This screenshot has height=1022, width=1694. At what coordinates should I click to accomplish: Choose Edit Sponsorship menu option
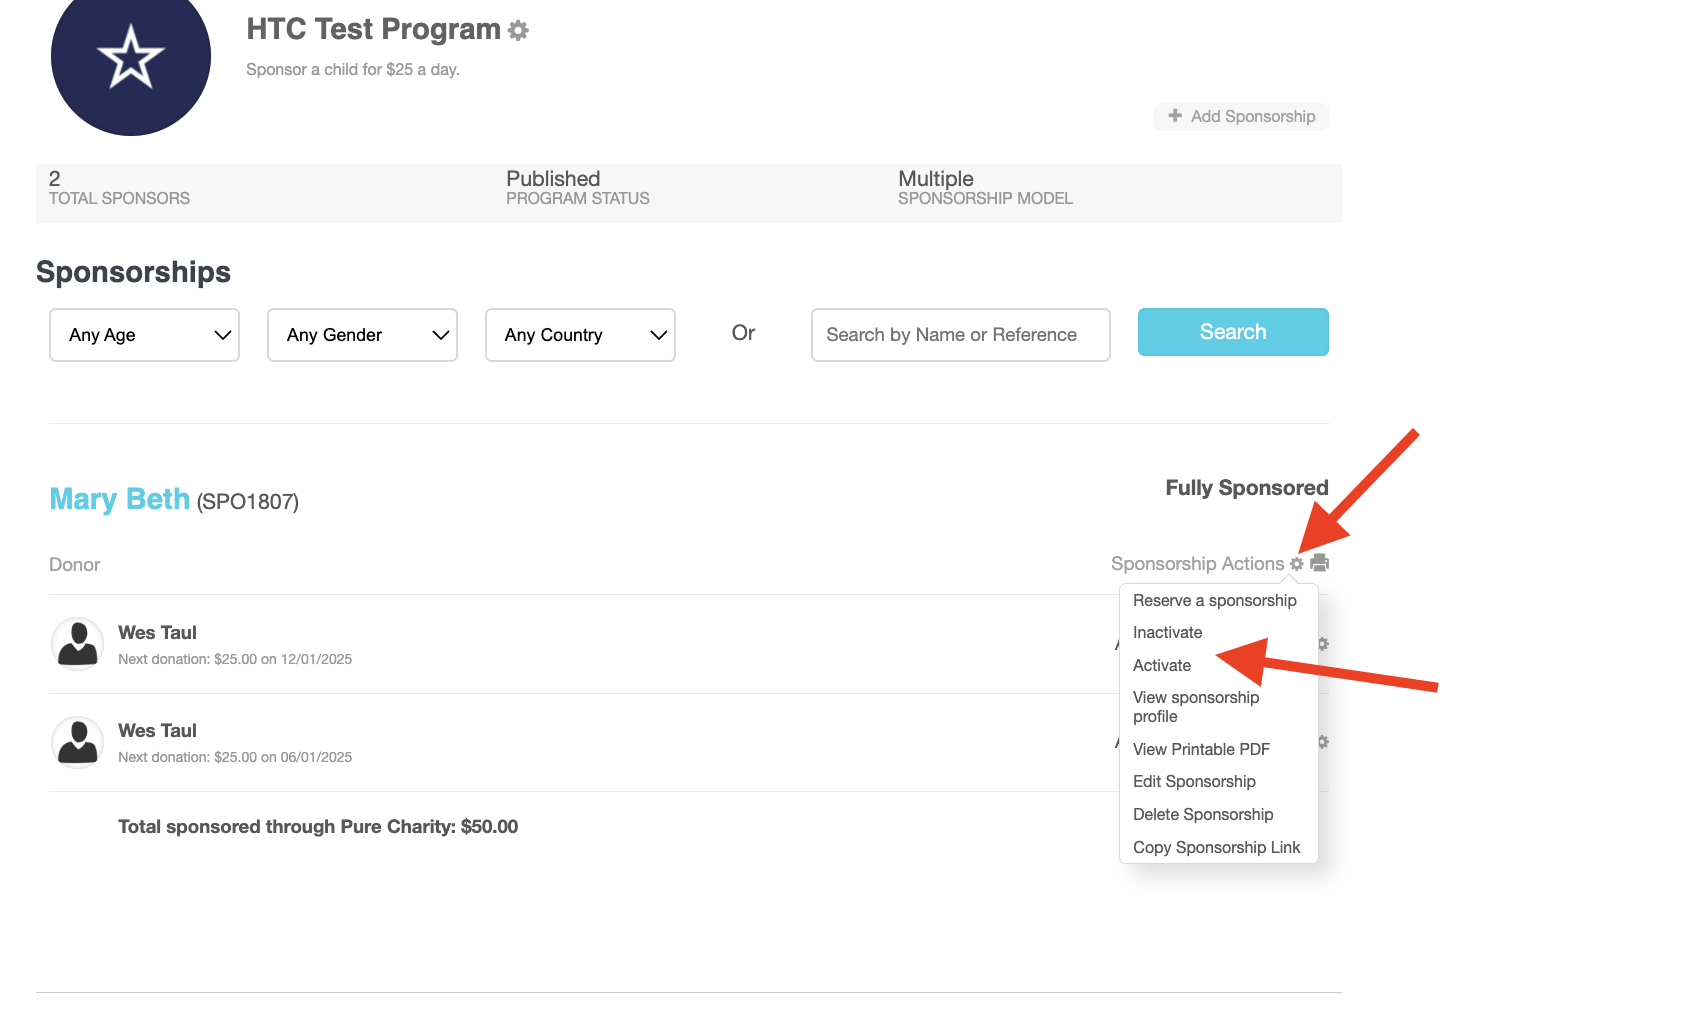click(x=1194, y=781)
